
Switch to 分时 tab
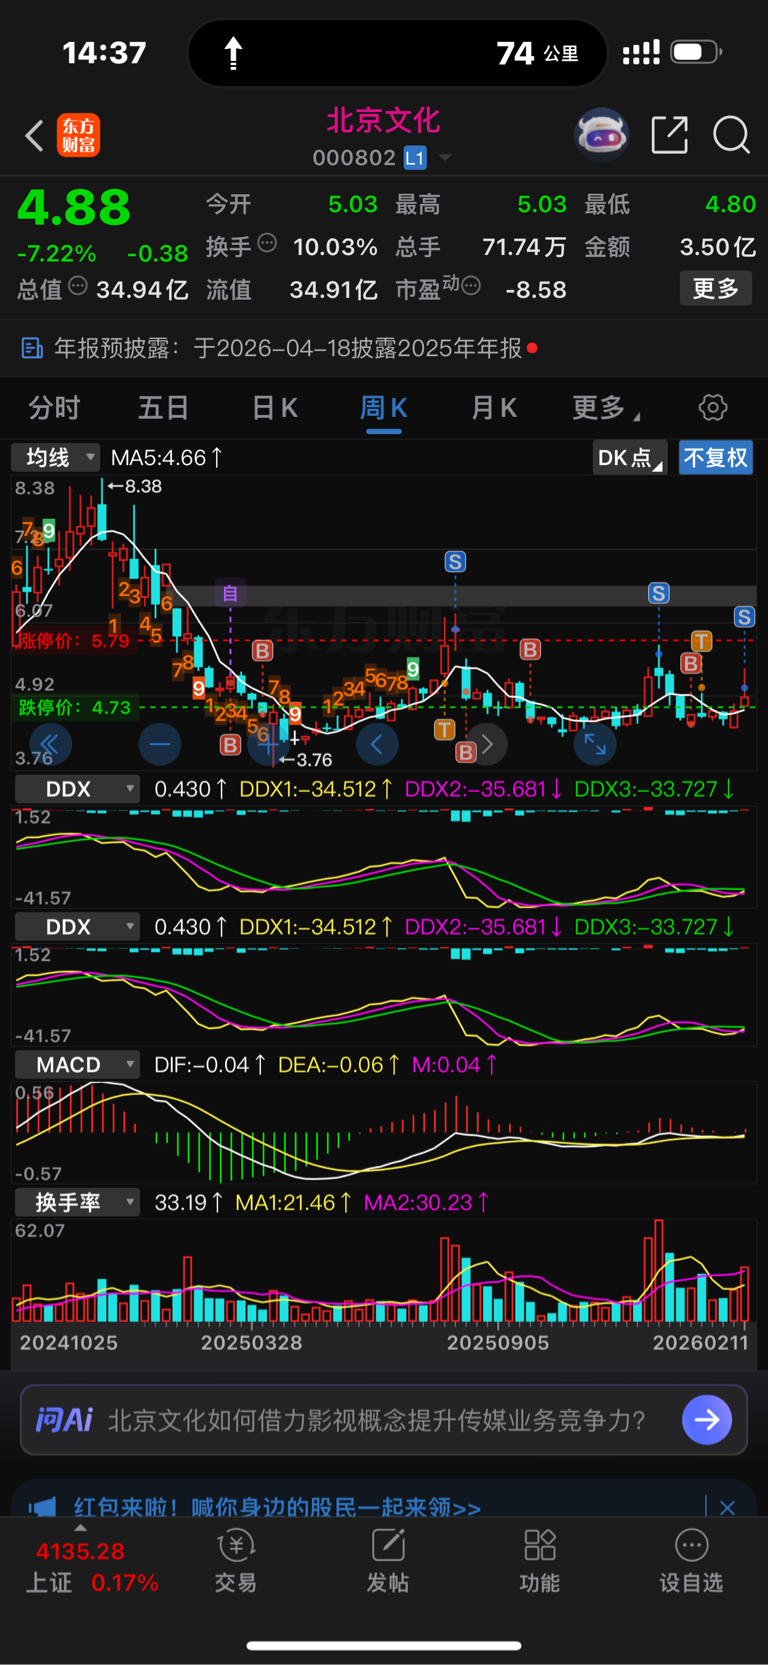point(54,408)
